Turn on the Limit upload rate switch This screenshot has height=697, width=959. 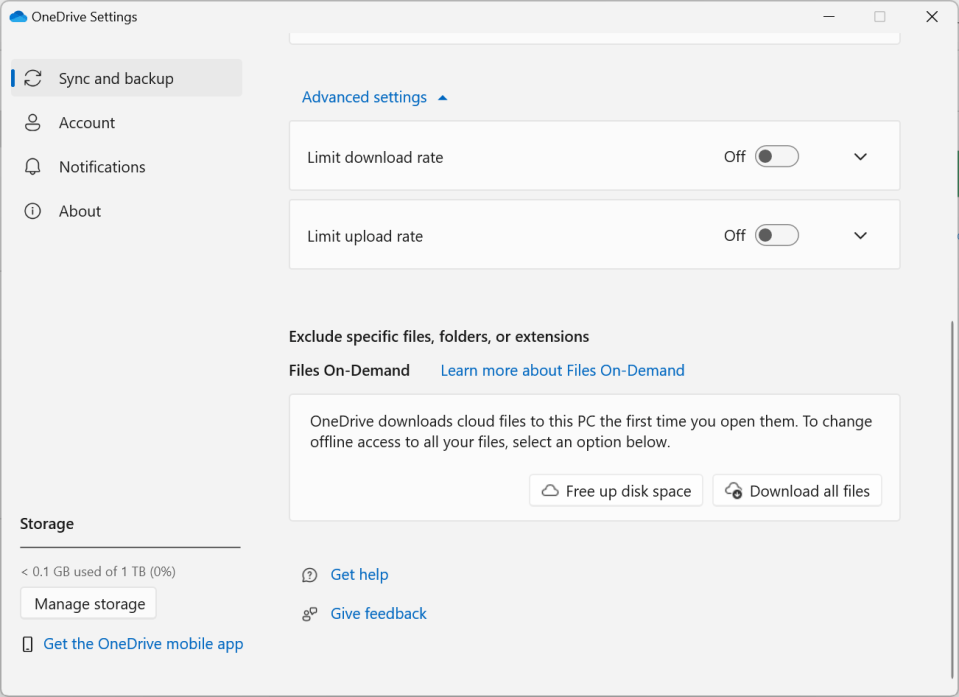pos(777,235)
